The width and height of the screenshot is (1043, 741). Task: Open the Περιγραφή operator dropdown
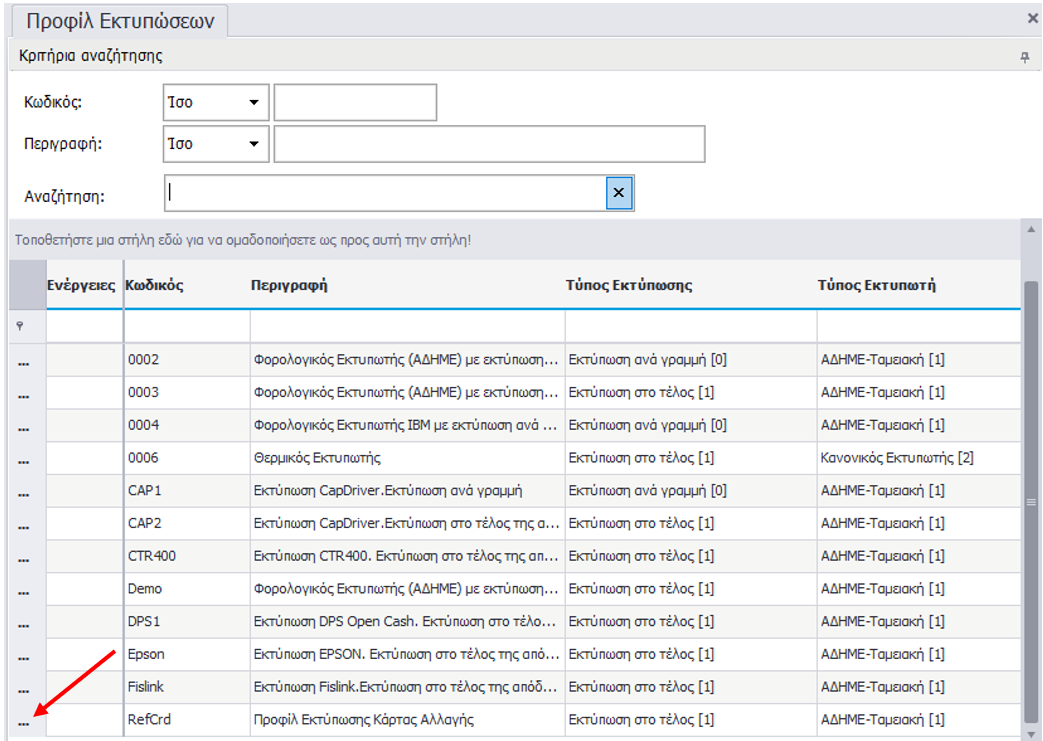click(253, 144)
